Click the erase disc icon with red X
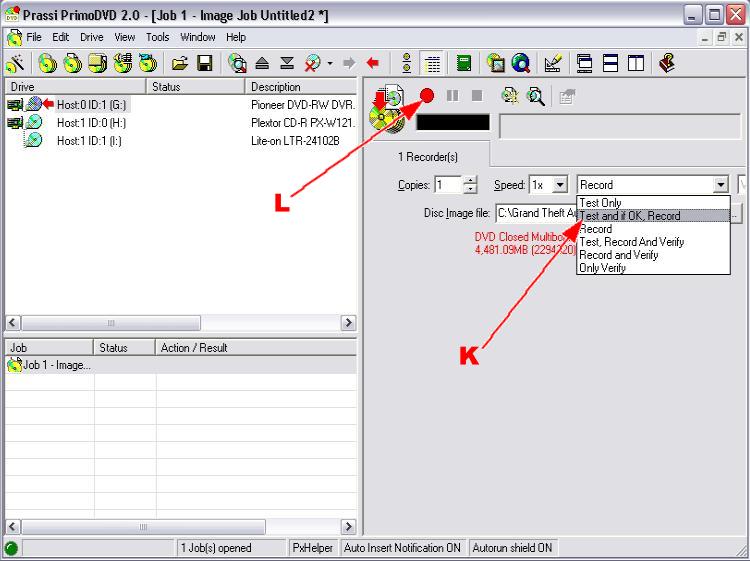 (313, 63)
